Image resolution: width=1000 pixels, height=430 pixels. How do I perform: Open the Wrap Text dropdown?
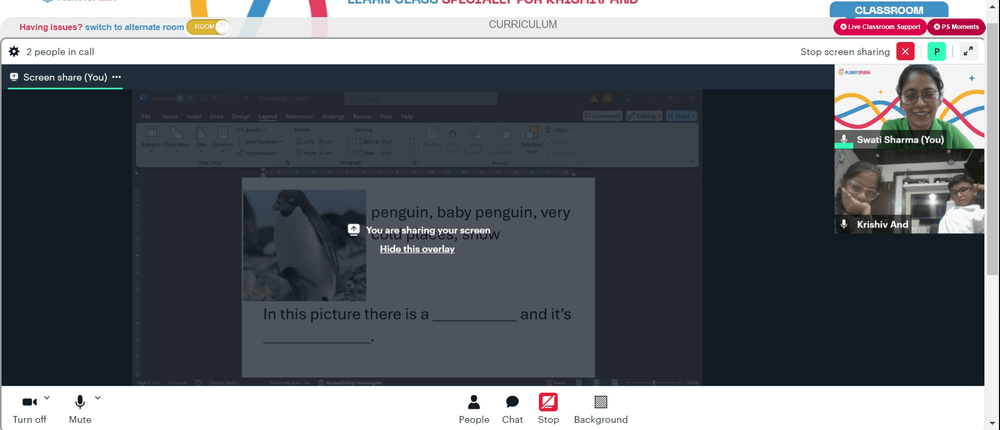point(452,140)
